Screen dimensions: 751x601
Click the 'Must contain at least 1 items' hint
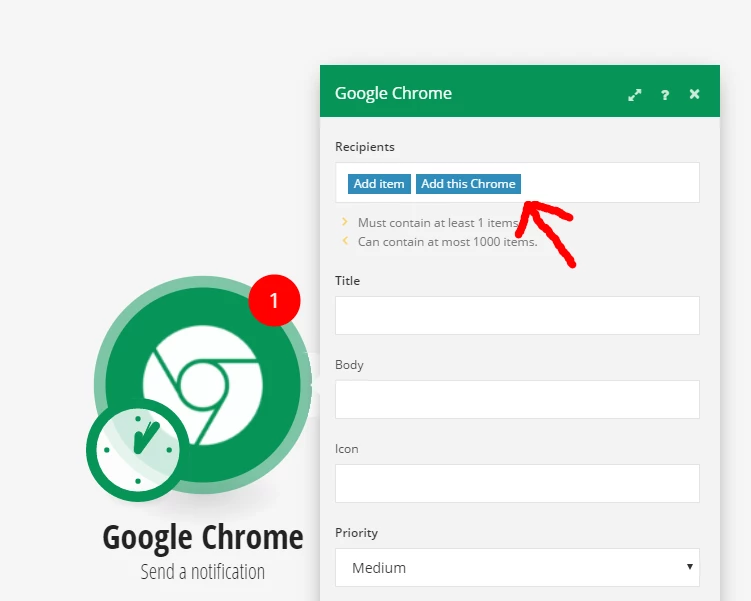tap(438, 223)
